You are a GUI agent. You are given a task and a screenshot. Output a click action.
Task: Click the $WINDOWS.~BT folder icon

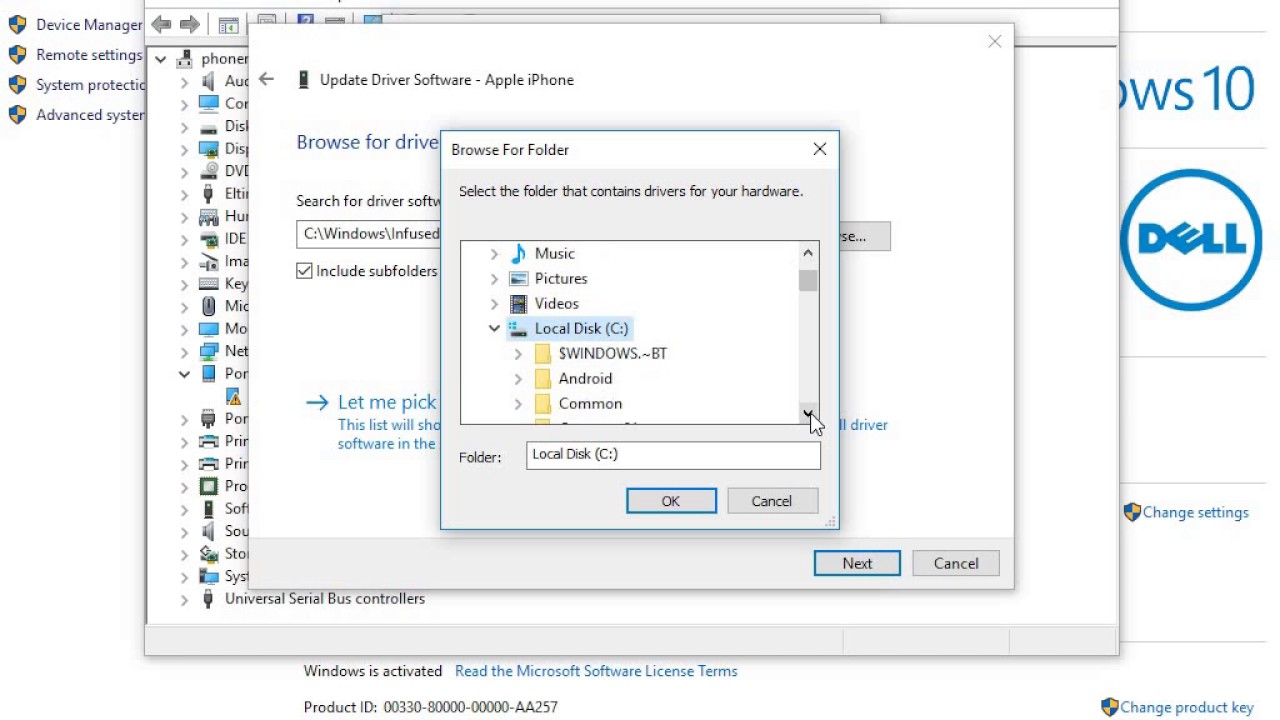click(x=543, y=354)
